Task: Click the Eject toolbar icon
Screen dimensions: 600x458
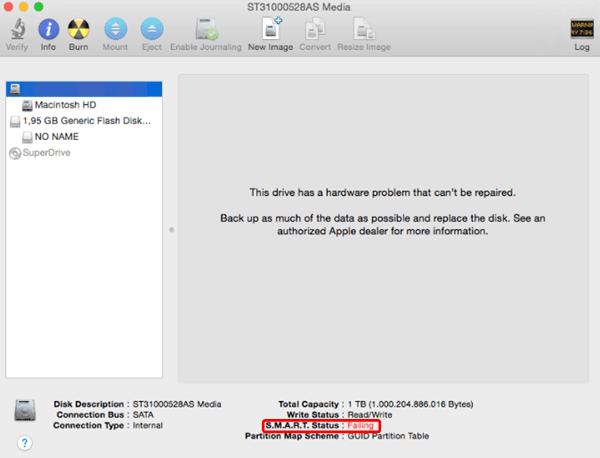Action: click(152, 29)
